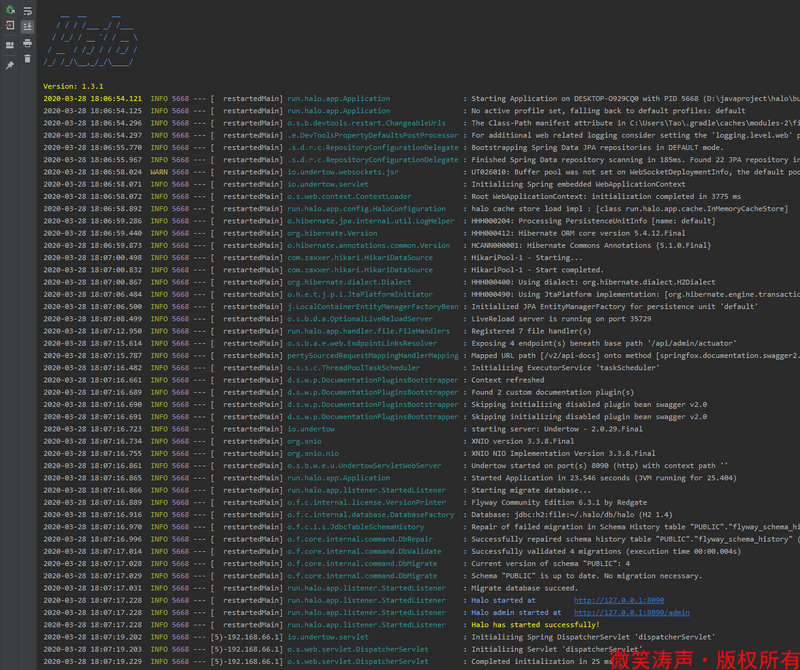Click the WARN level log entry

[x=159, y=172]
